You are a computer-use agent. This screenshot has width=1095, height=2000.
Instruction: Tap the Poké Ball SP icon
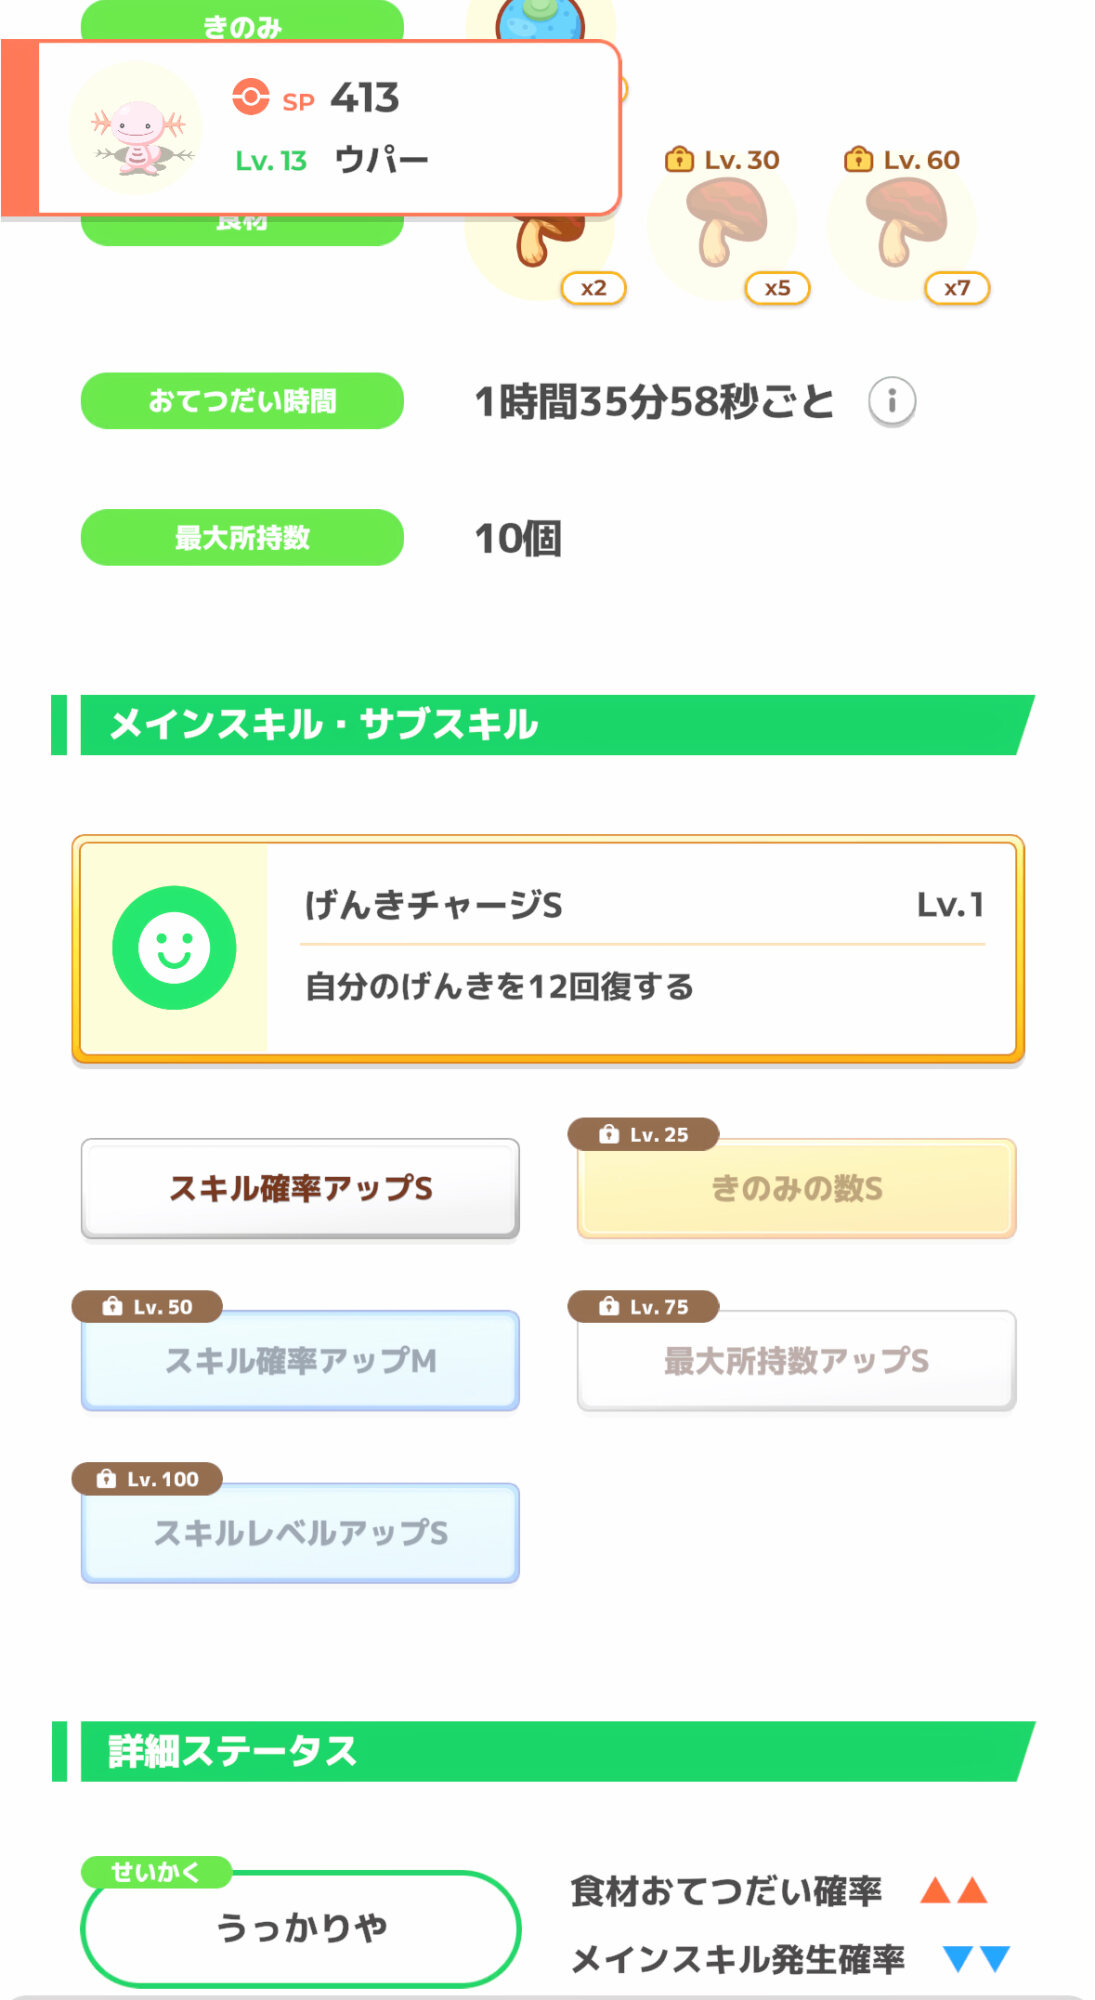tap(251, 97)
